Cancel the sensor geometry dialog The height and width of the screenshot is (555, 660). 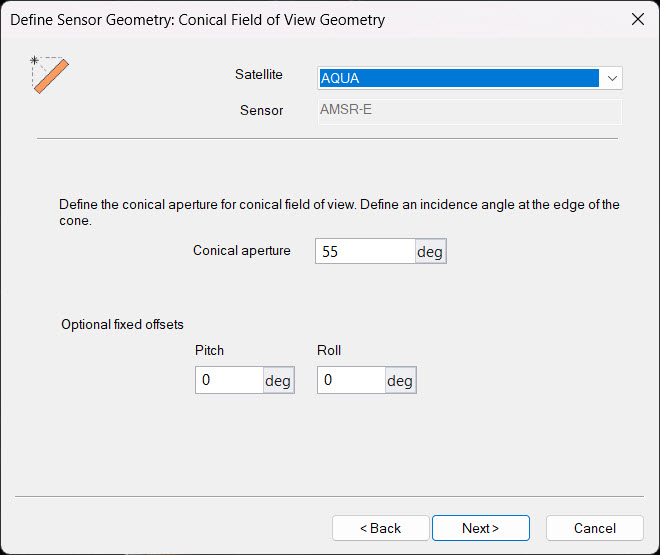click(x=594, y=528)
